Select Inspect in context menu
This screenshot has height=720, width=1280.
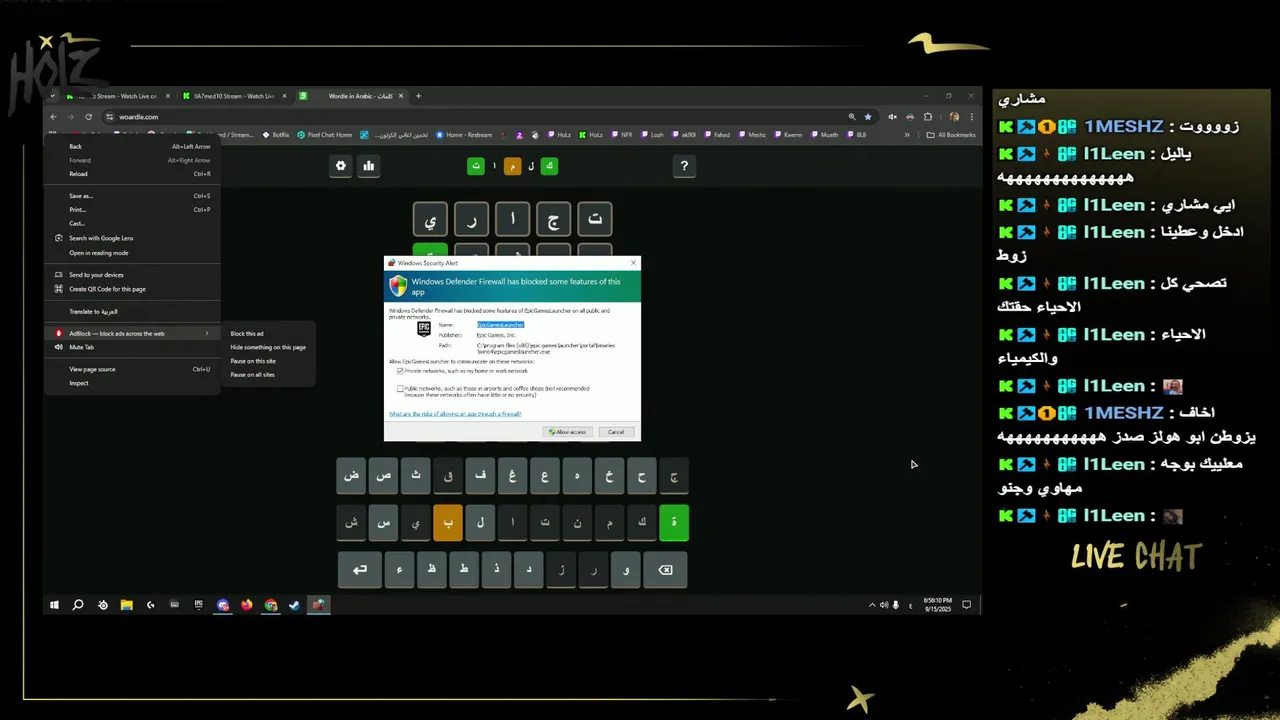132,383
